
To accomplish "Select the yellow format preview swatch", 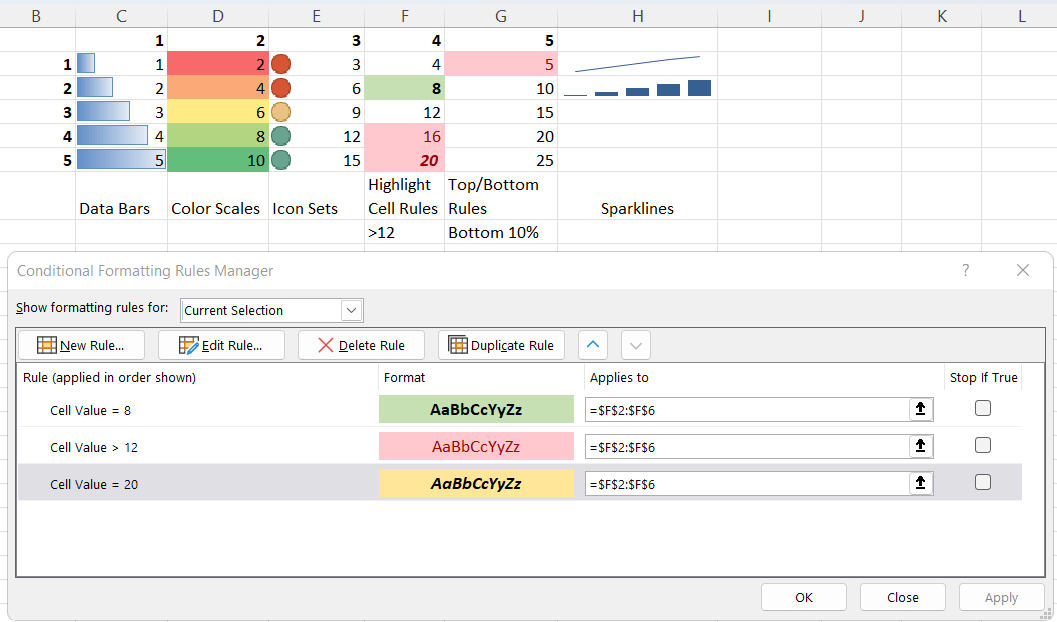I will (x=476, y=483).
